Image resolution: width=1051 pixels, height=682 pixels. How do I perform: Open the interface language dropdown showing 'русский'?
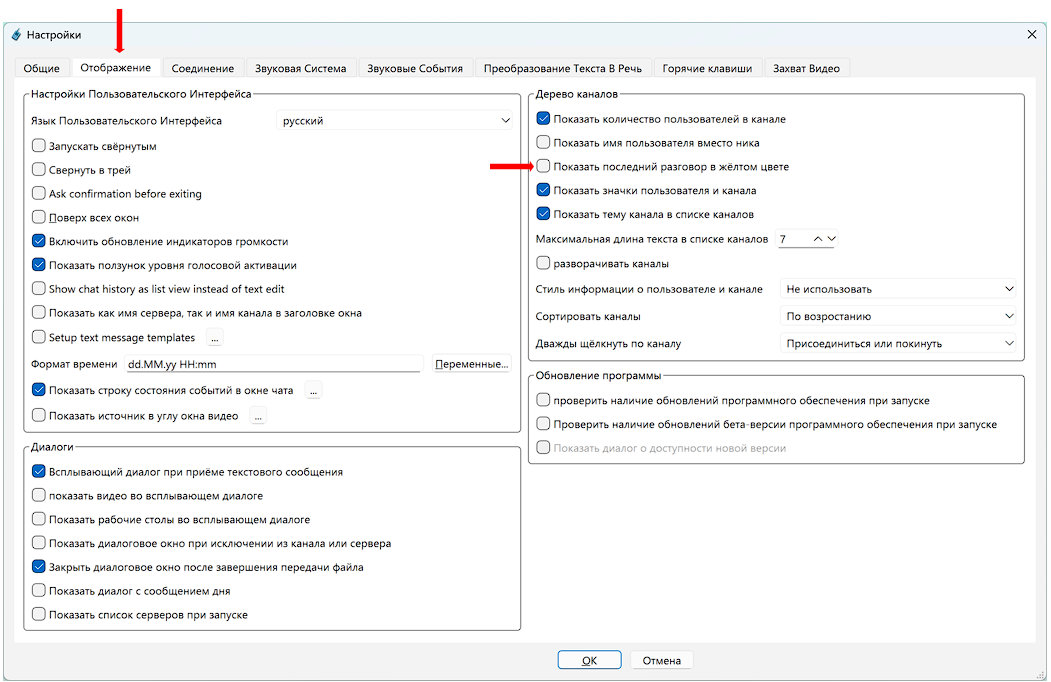(x=395, y=121)
